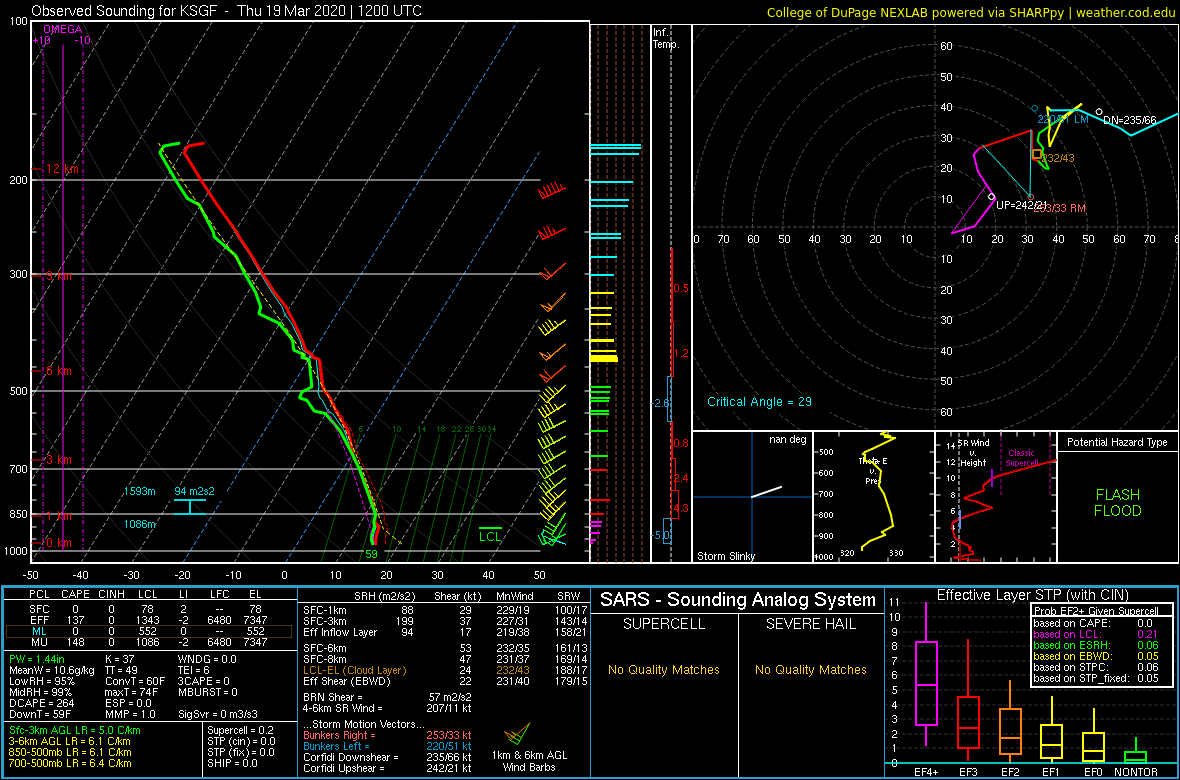The height and width of the screenshot is (780, 1180).
Task: Click the 700-500mb LR = 6.4 C/km line
Action: tap(71, 763)
